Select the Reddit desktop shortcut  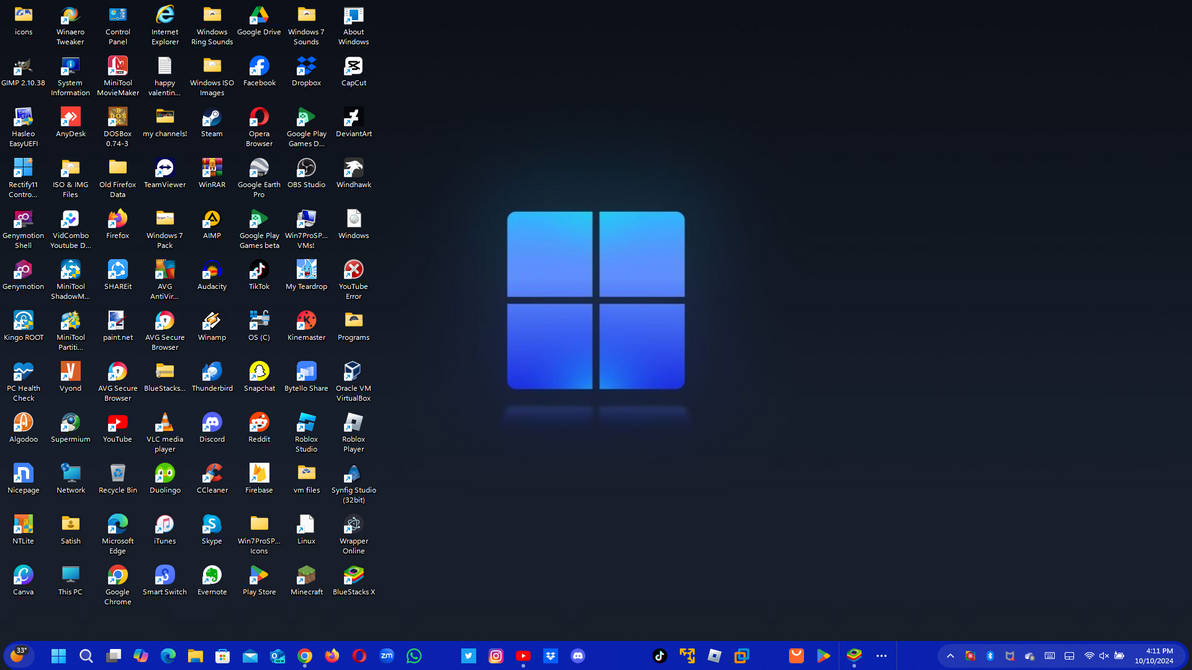coord(259,428)
